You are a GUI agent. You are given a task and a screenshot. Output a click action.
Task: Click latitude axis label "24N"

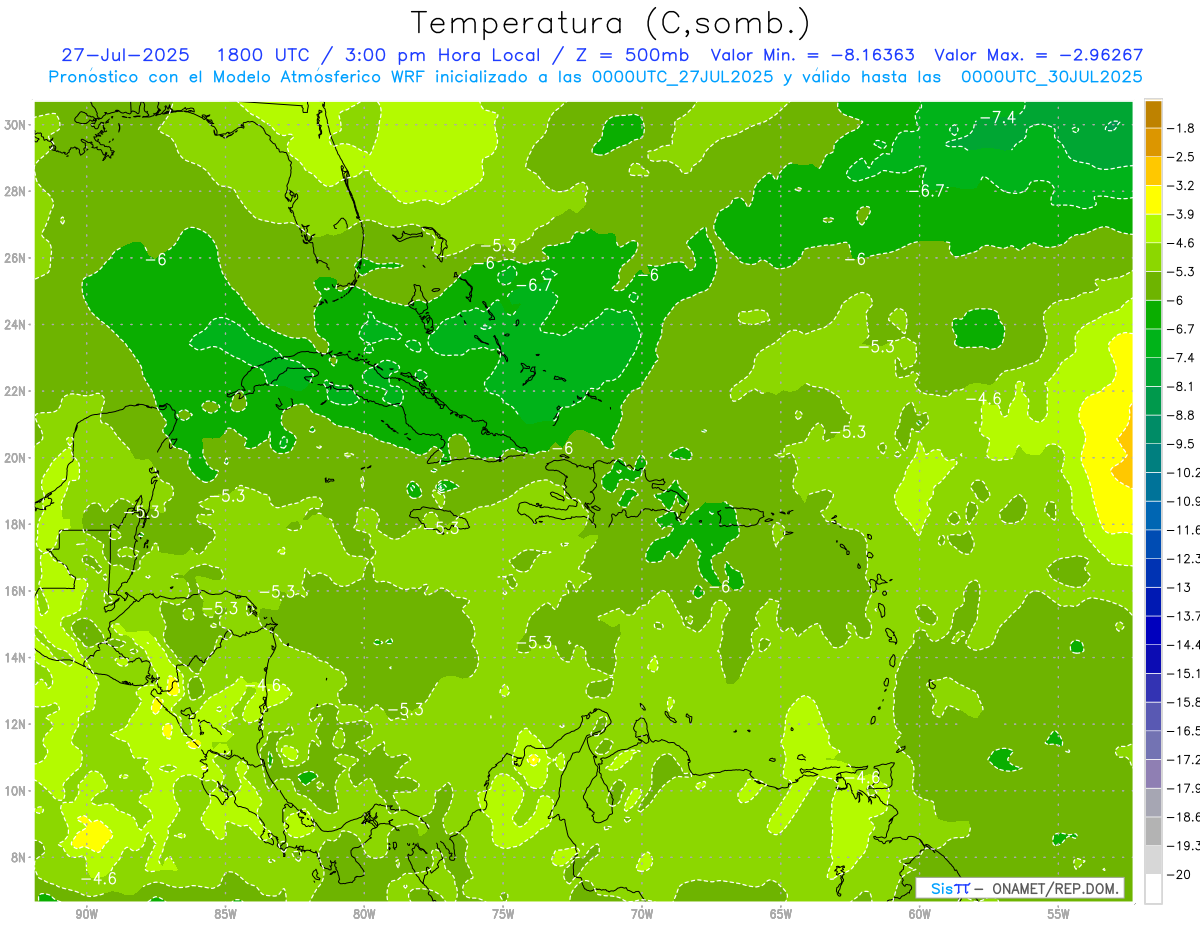[x=17, y=324]
